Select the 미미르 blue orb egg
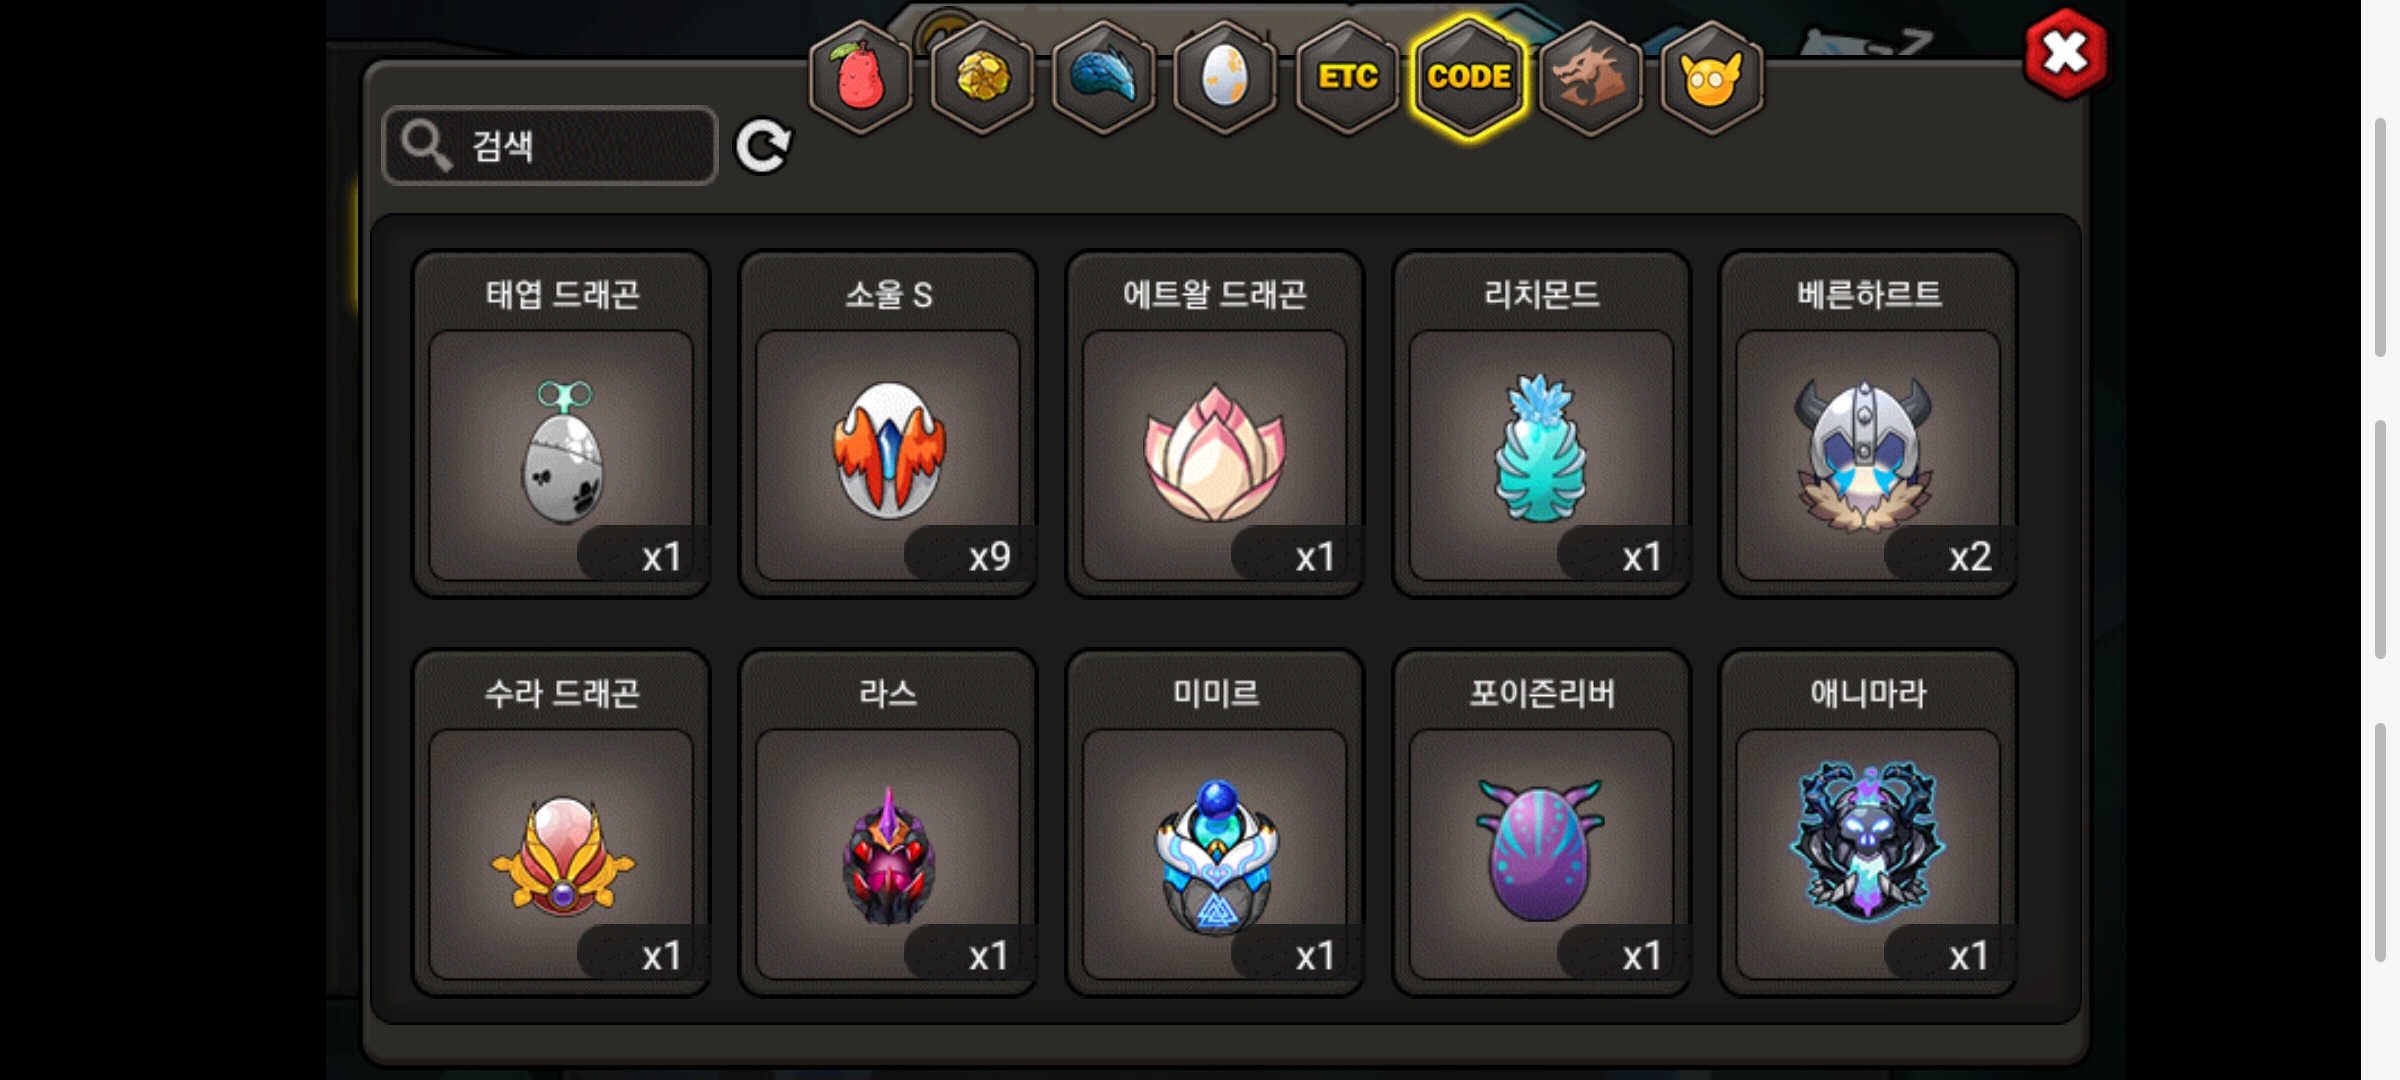 pos(1215,823)
